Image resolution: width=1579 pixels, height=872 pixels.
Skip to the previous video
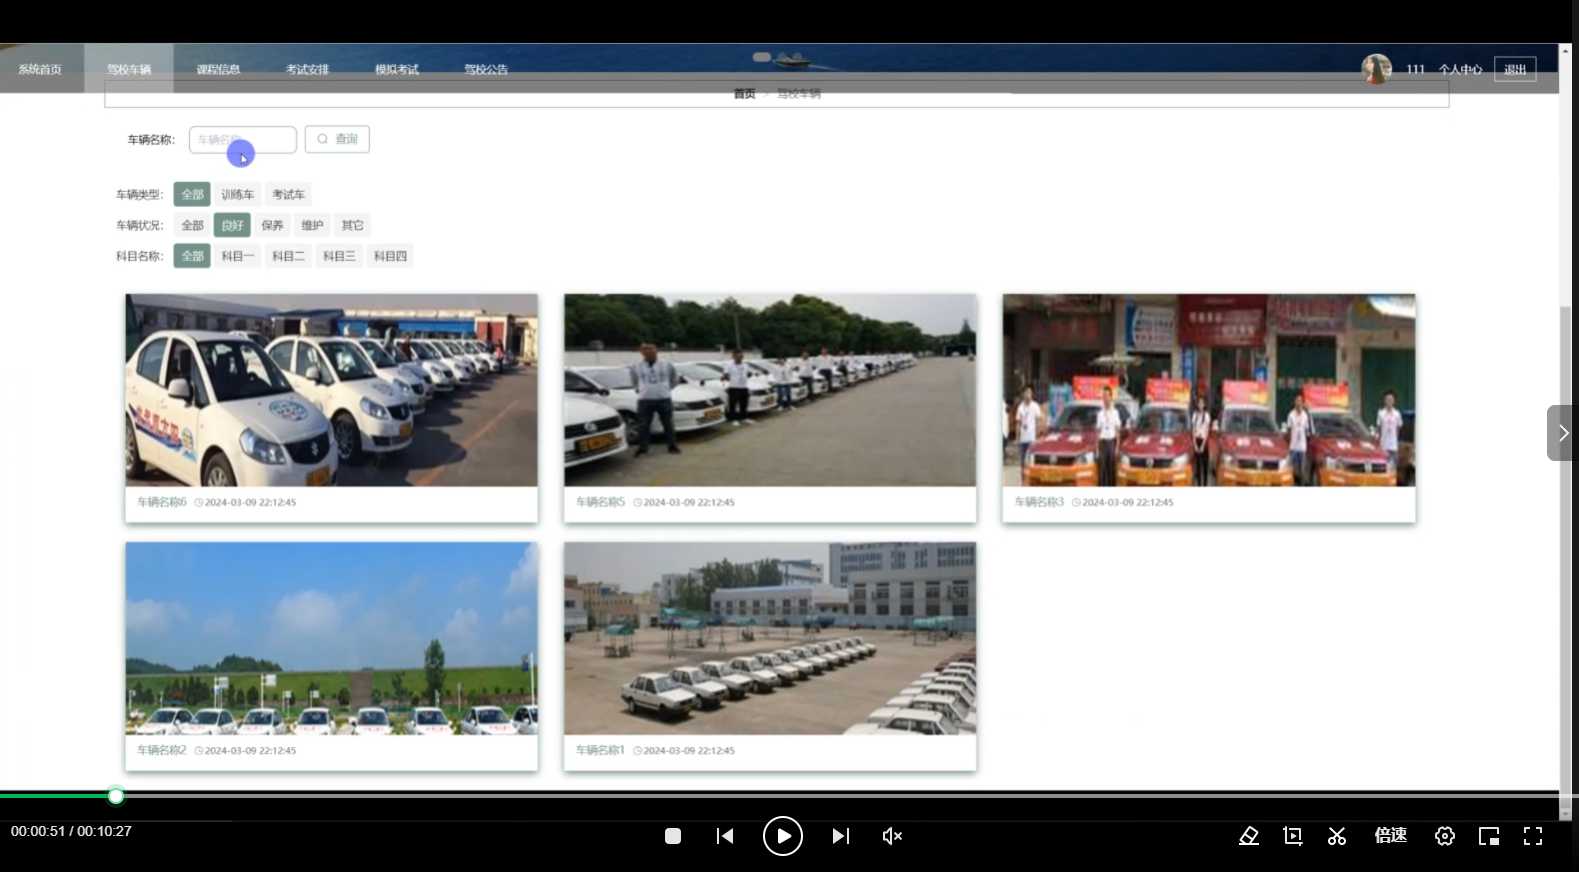click(725, 836)
